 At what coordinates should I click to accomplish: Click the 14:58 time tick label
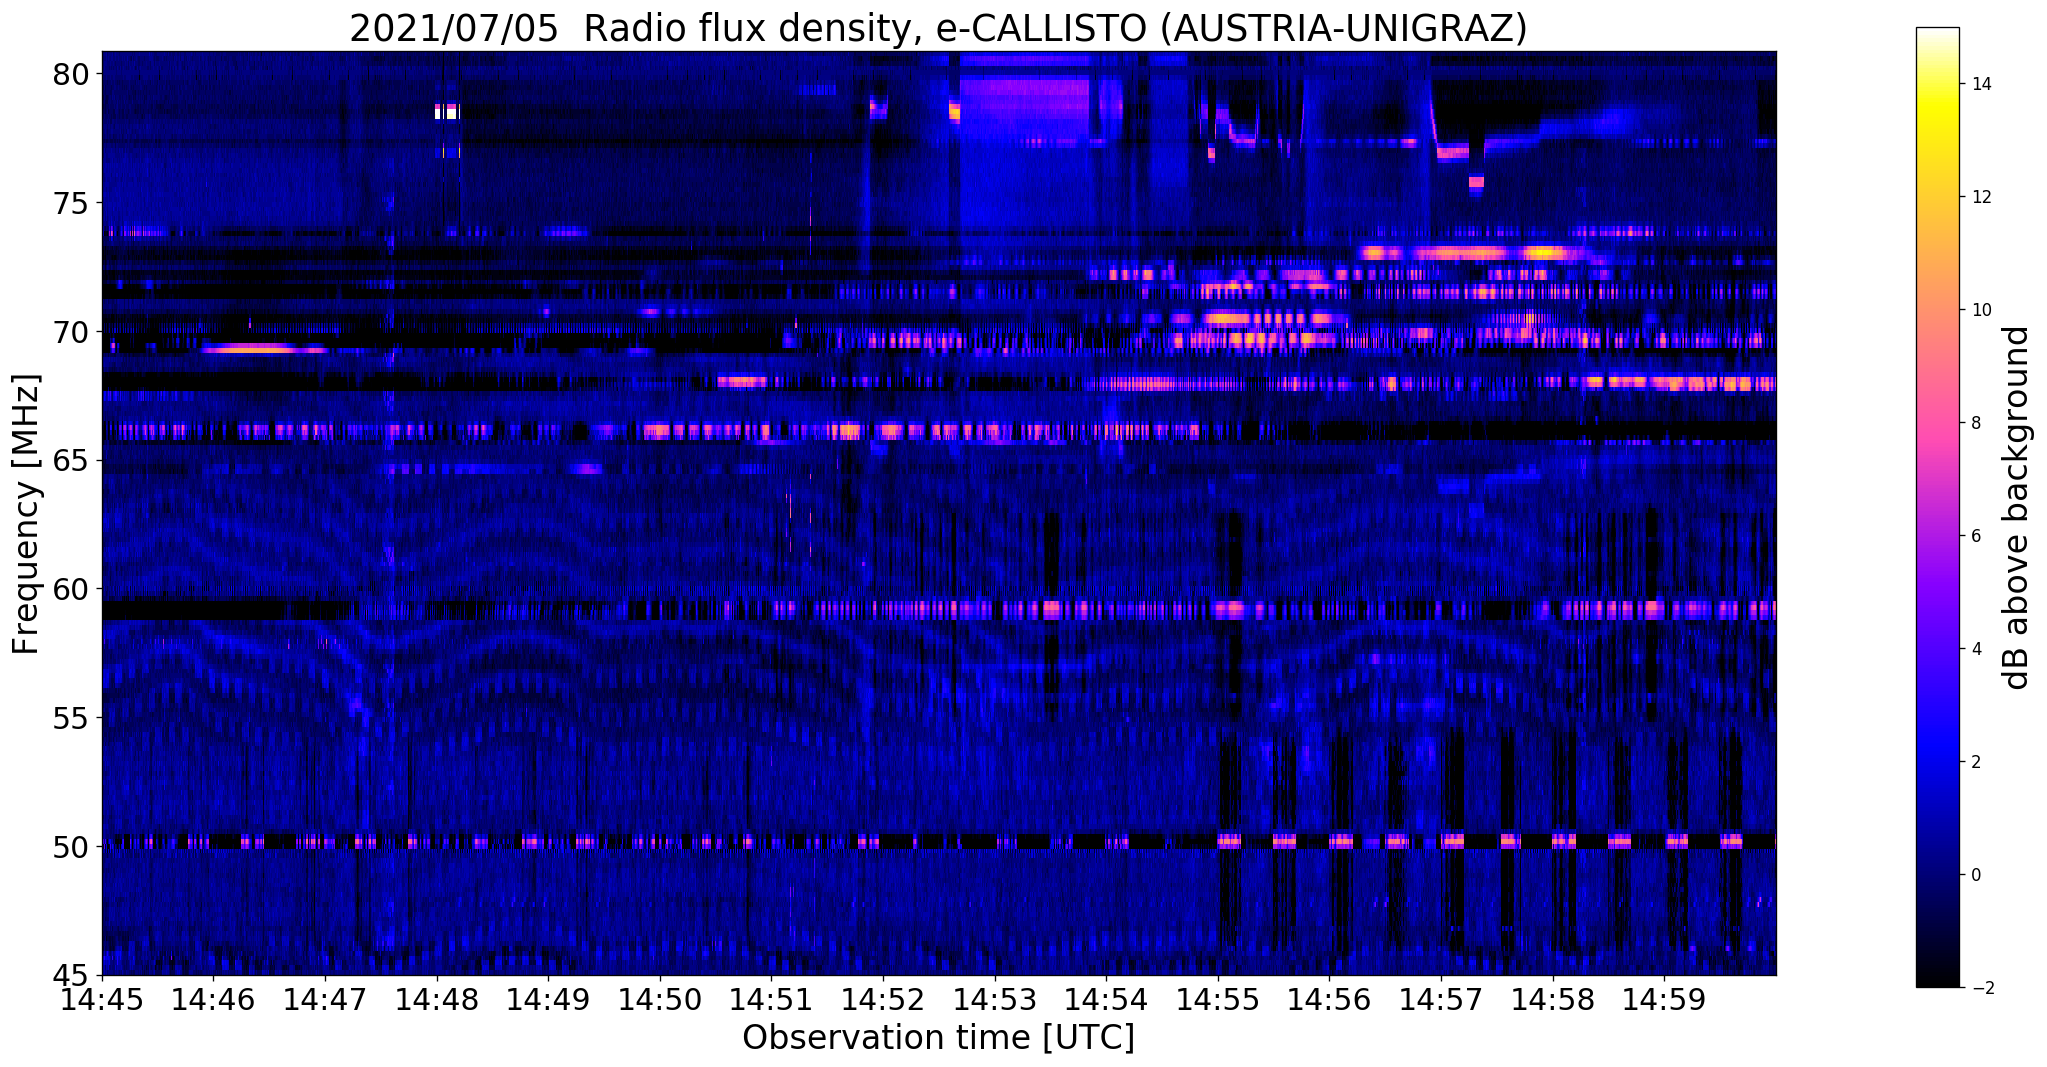pos(1553,999)
